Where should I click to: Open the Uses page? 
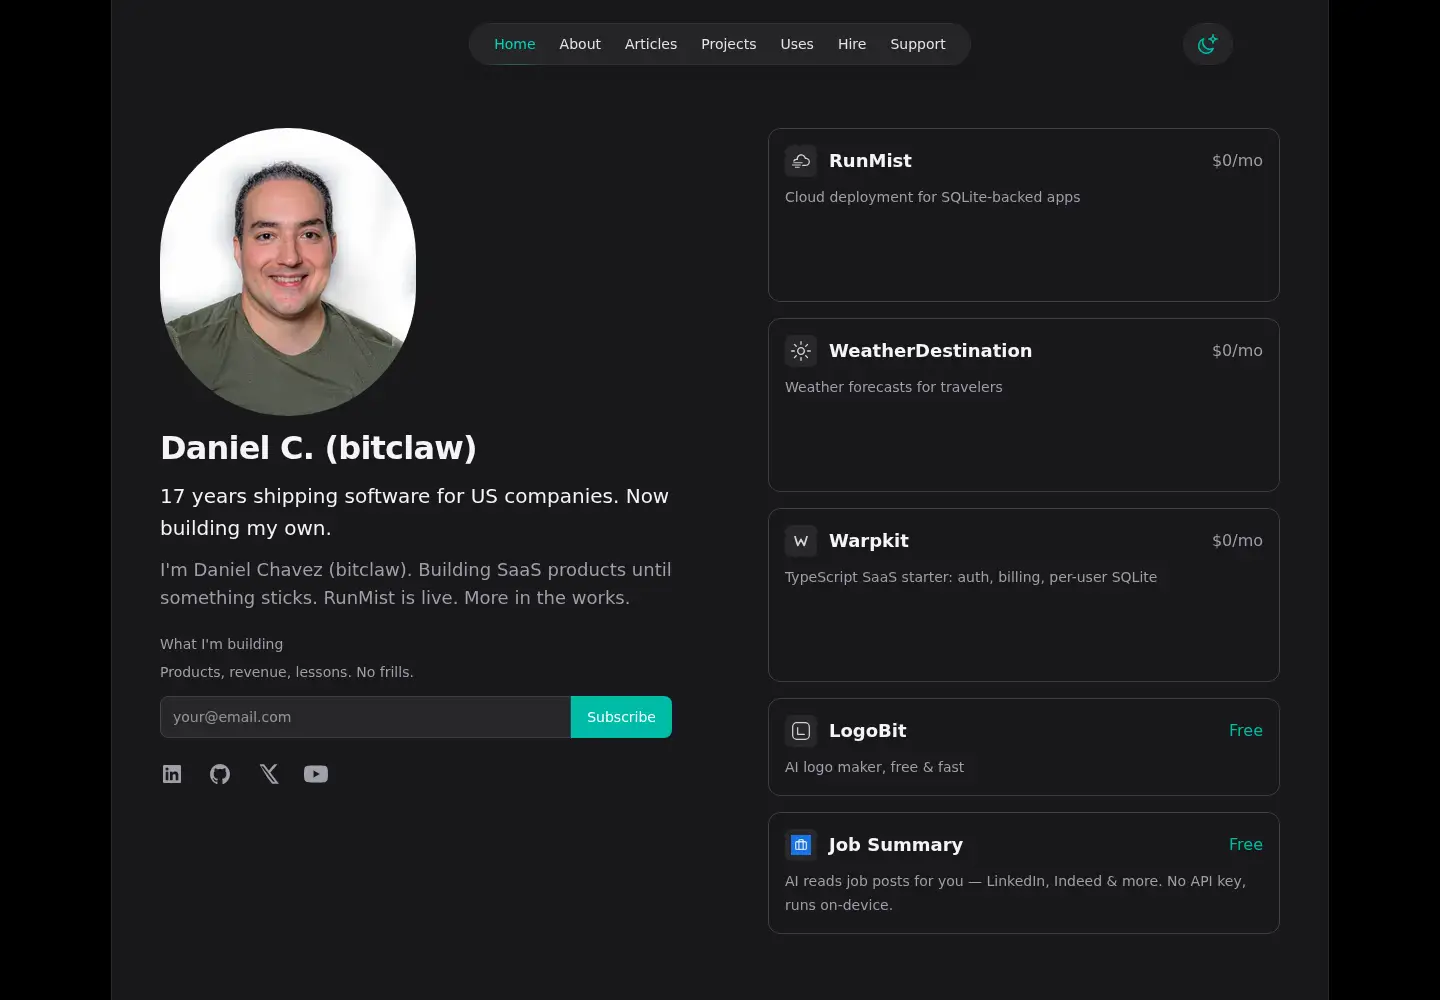pyautogui.click(x=797, y=44)
